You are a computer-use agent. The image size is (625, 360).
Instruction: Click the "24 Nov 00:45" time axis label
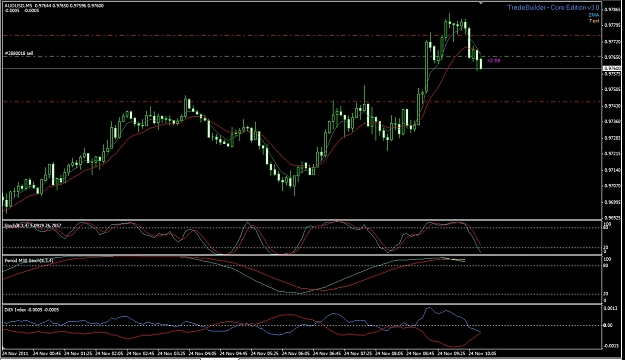coord(47,353)
